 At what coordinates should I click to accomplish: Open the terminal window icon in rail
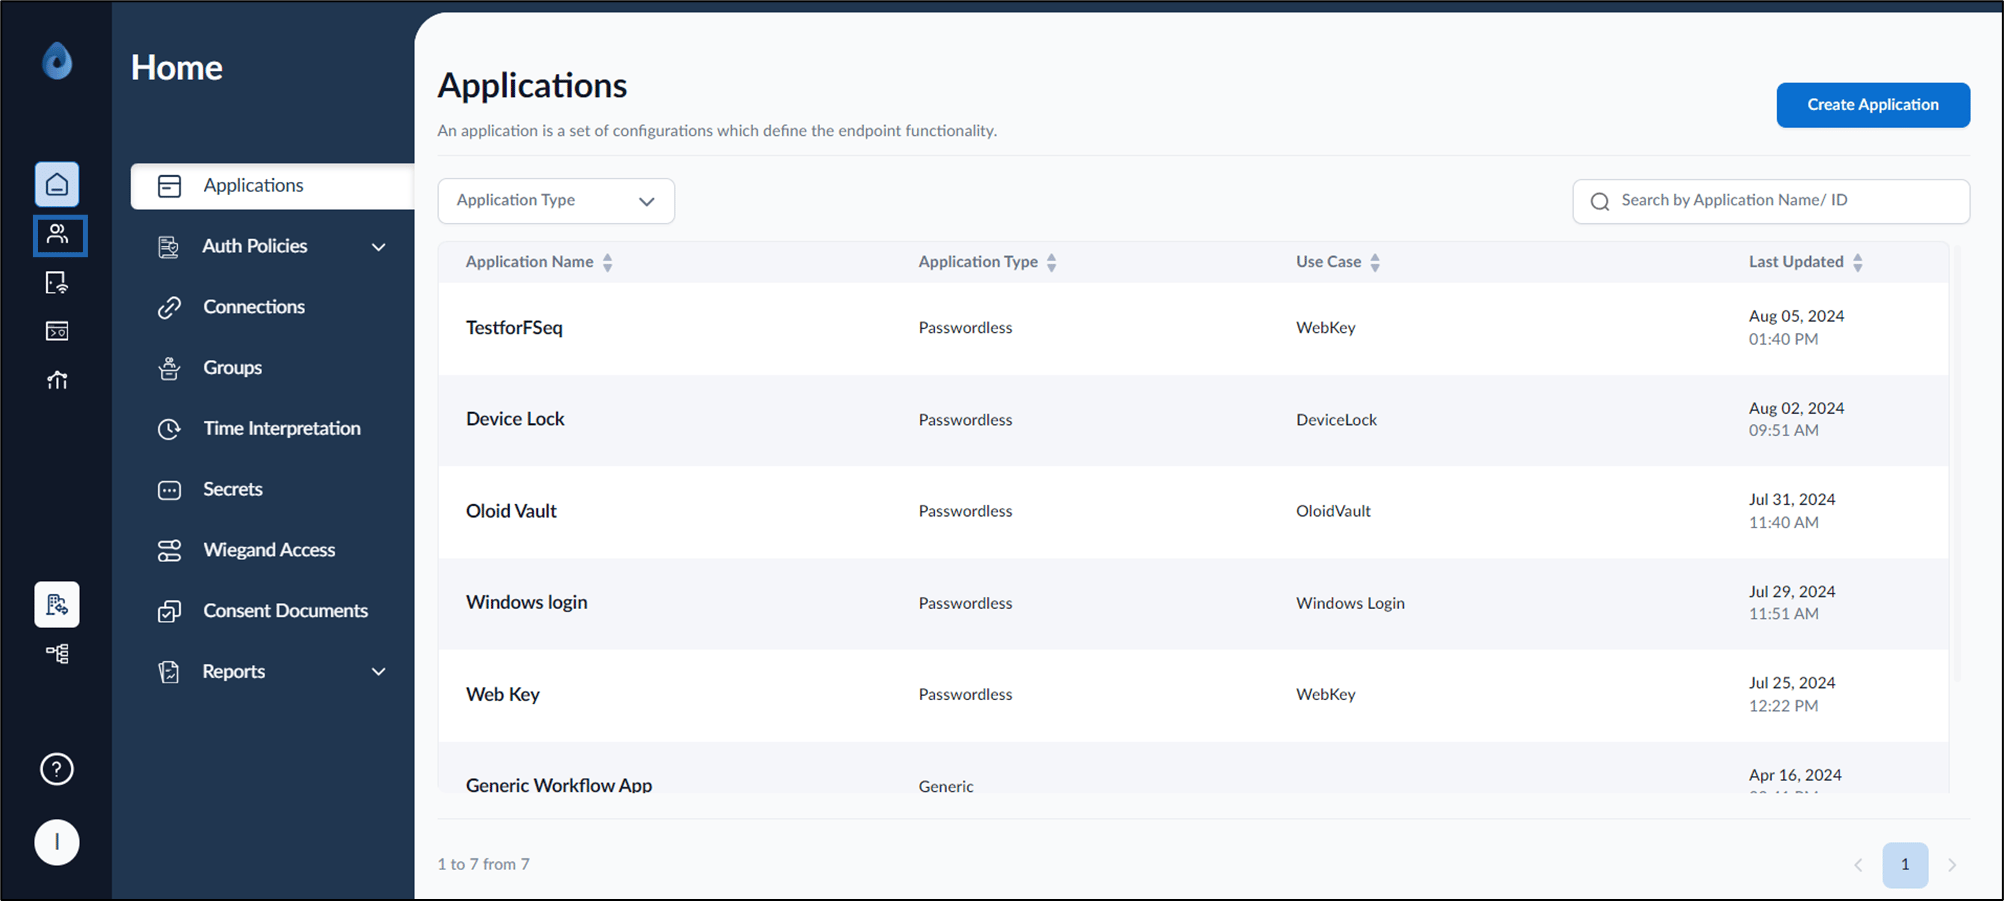(x=57, y=331)
